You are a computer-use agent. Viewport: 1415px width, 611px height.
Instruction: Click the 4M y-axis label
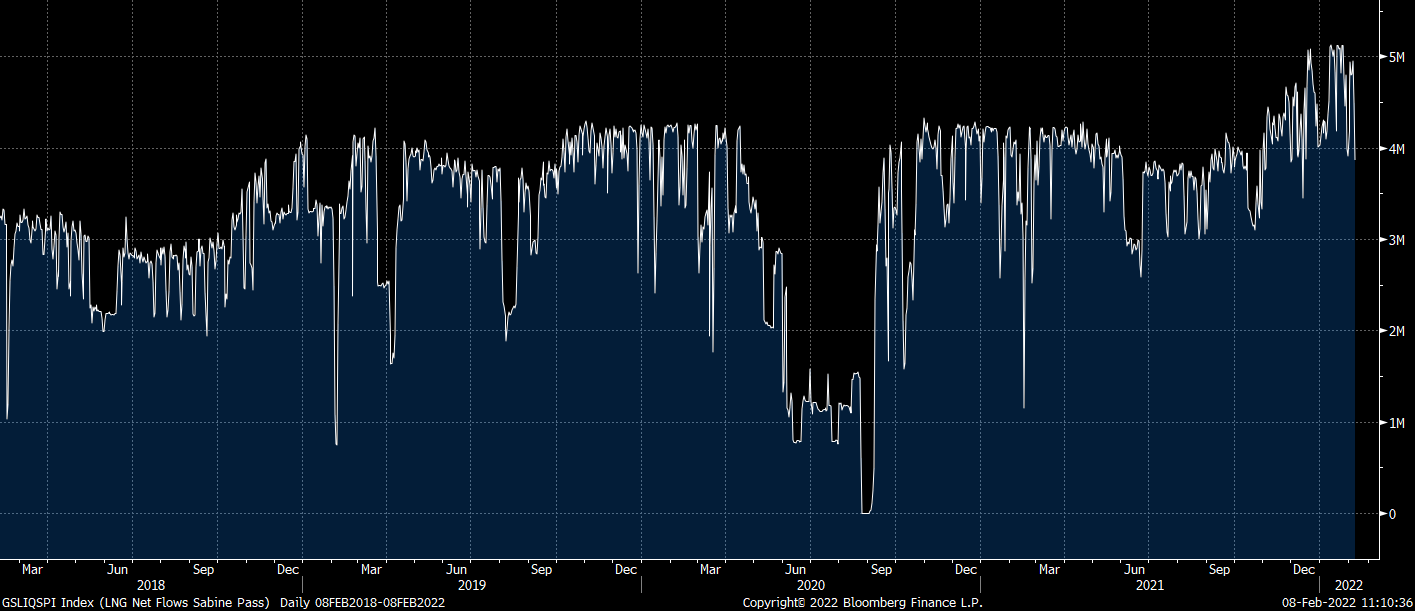click(1396, 149)
